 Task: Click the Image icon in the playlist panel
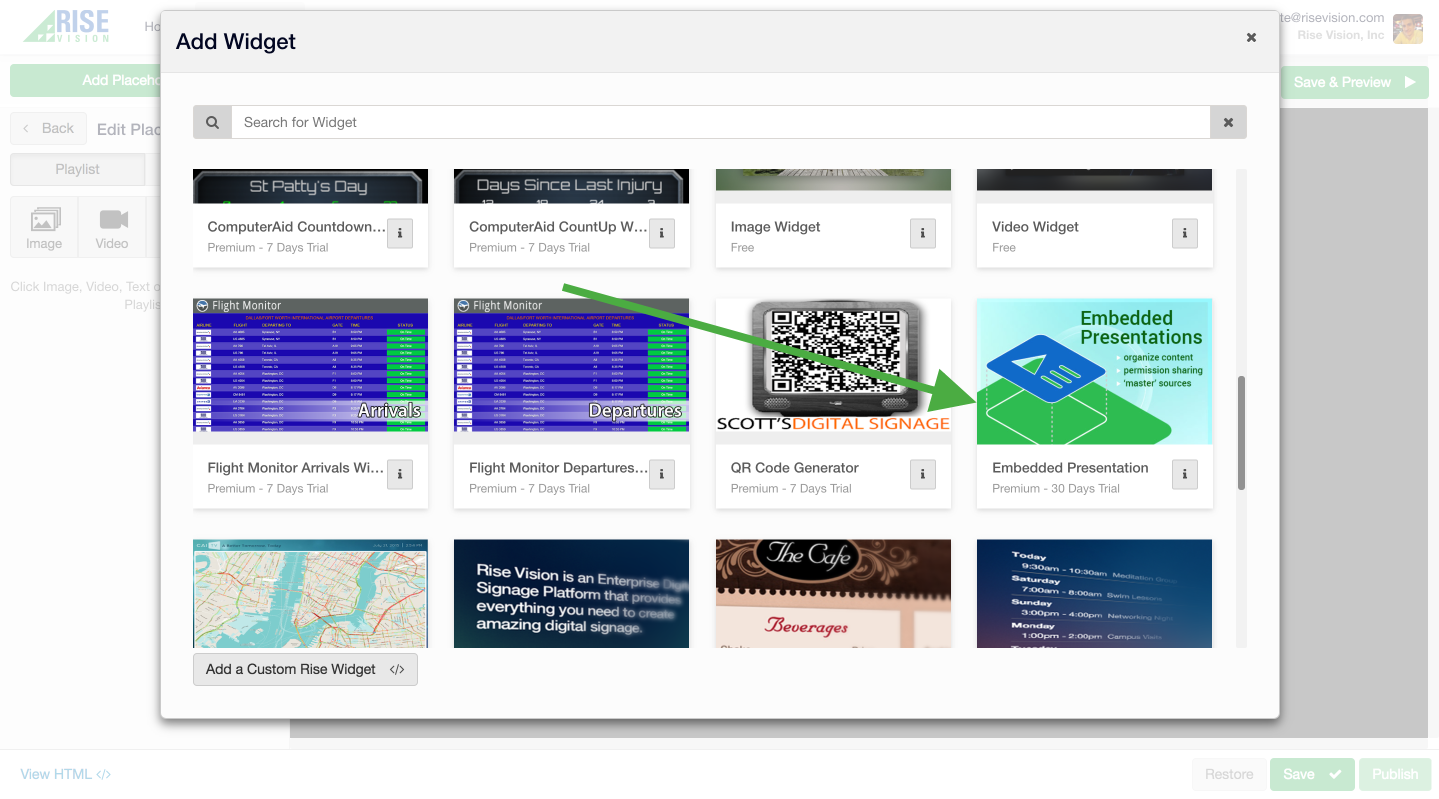coord(44,228)
